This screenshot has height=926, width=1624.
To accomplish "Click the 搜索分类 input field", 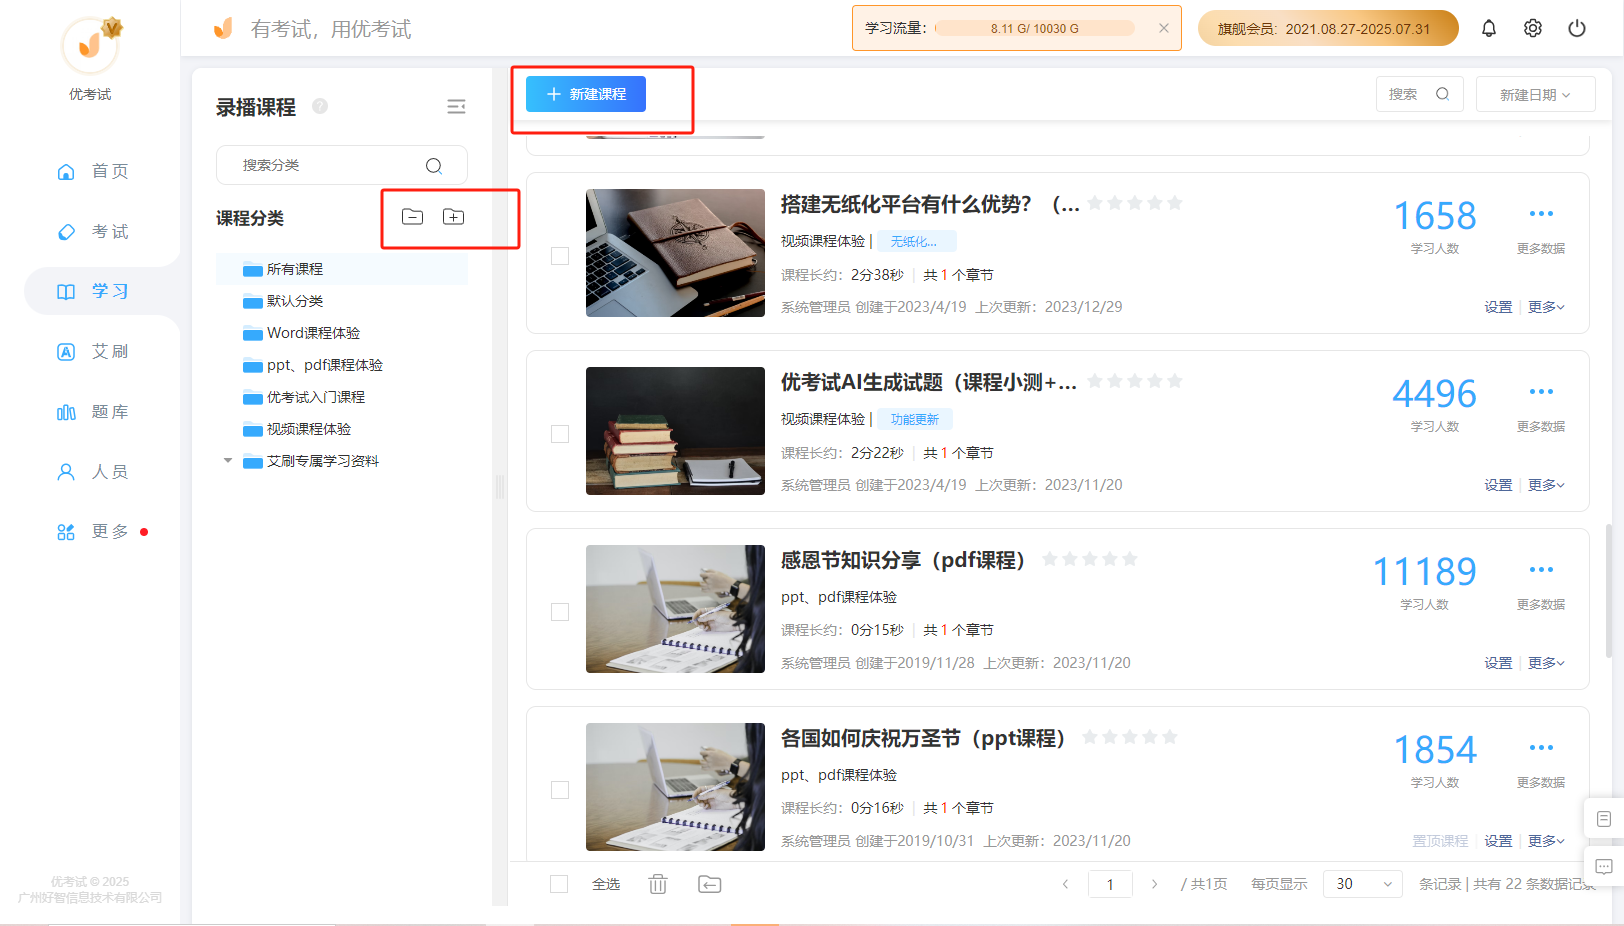I will click(x=342, y=165).
